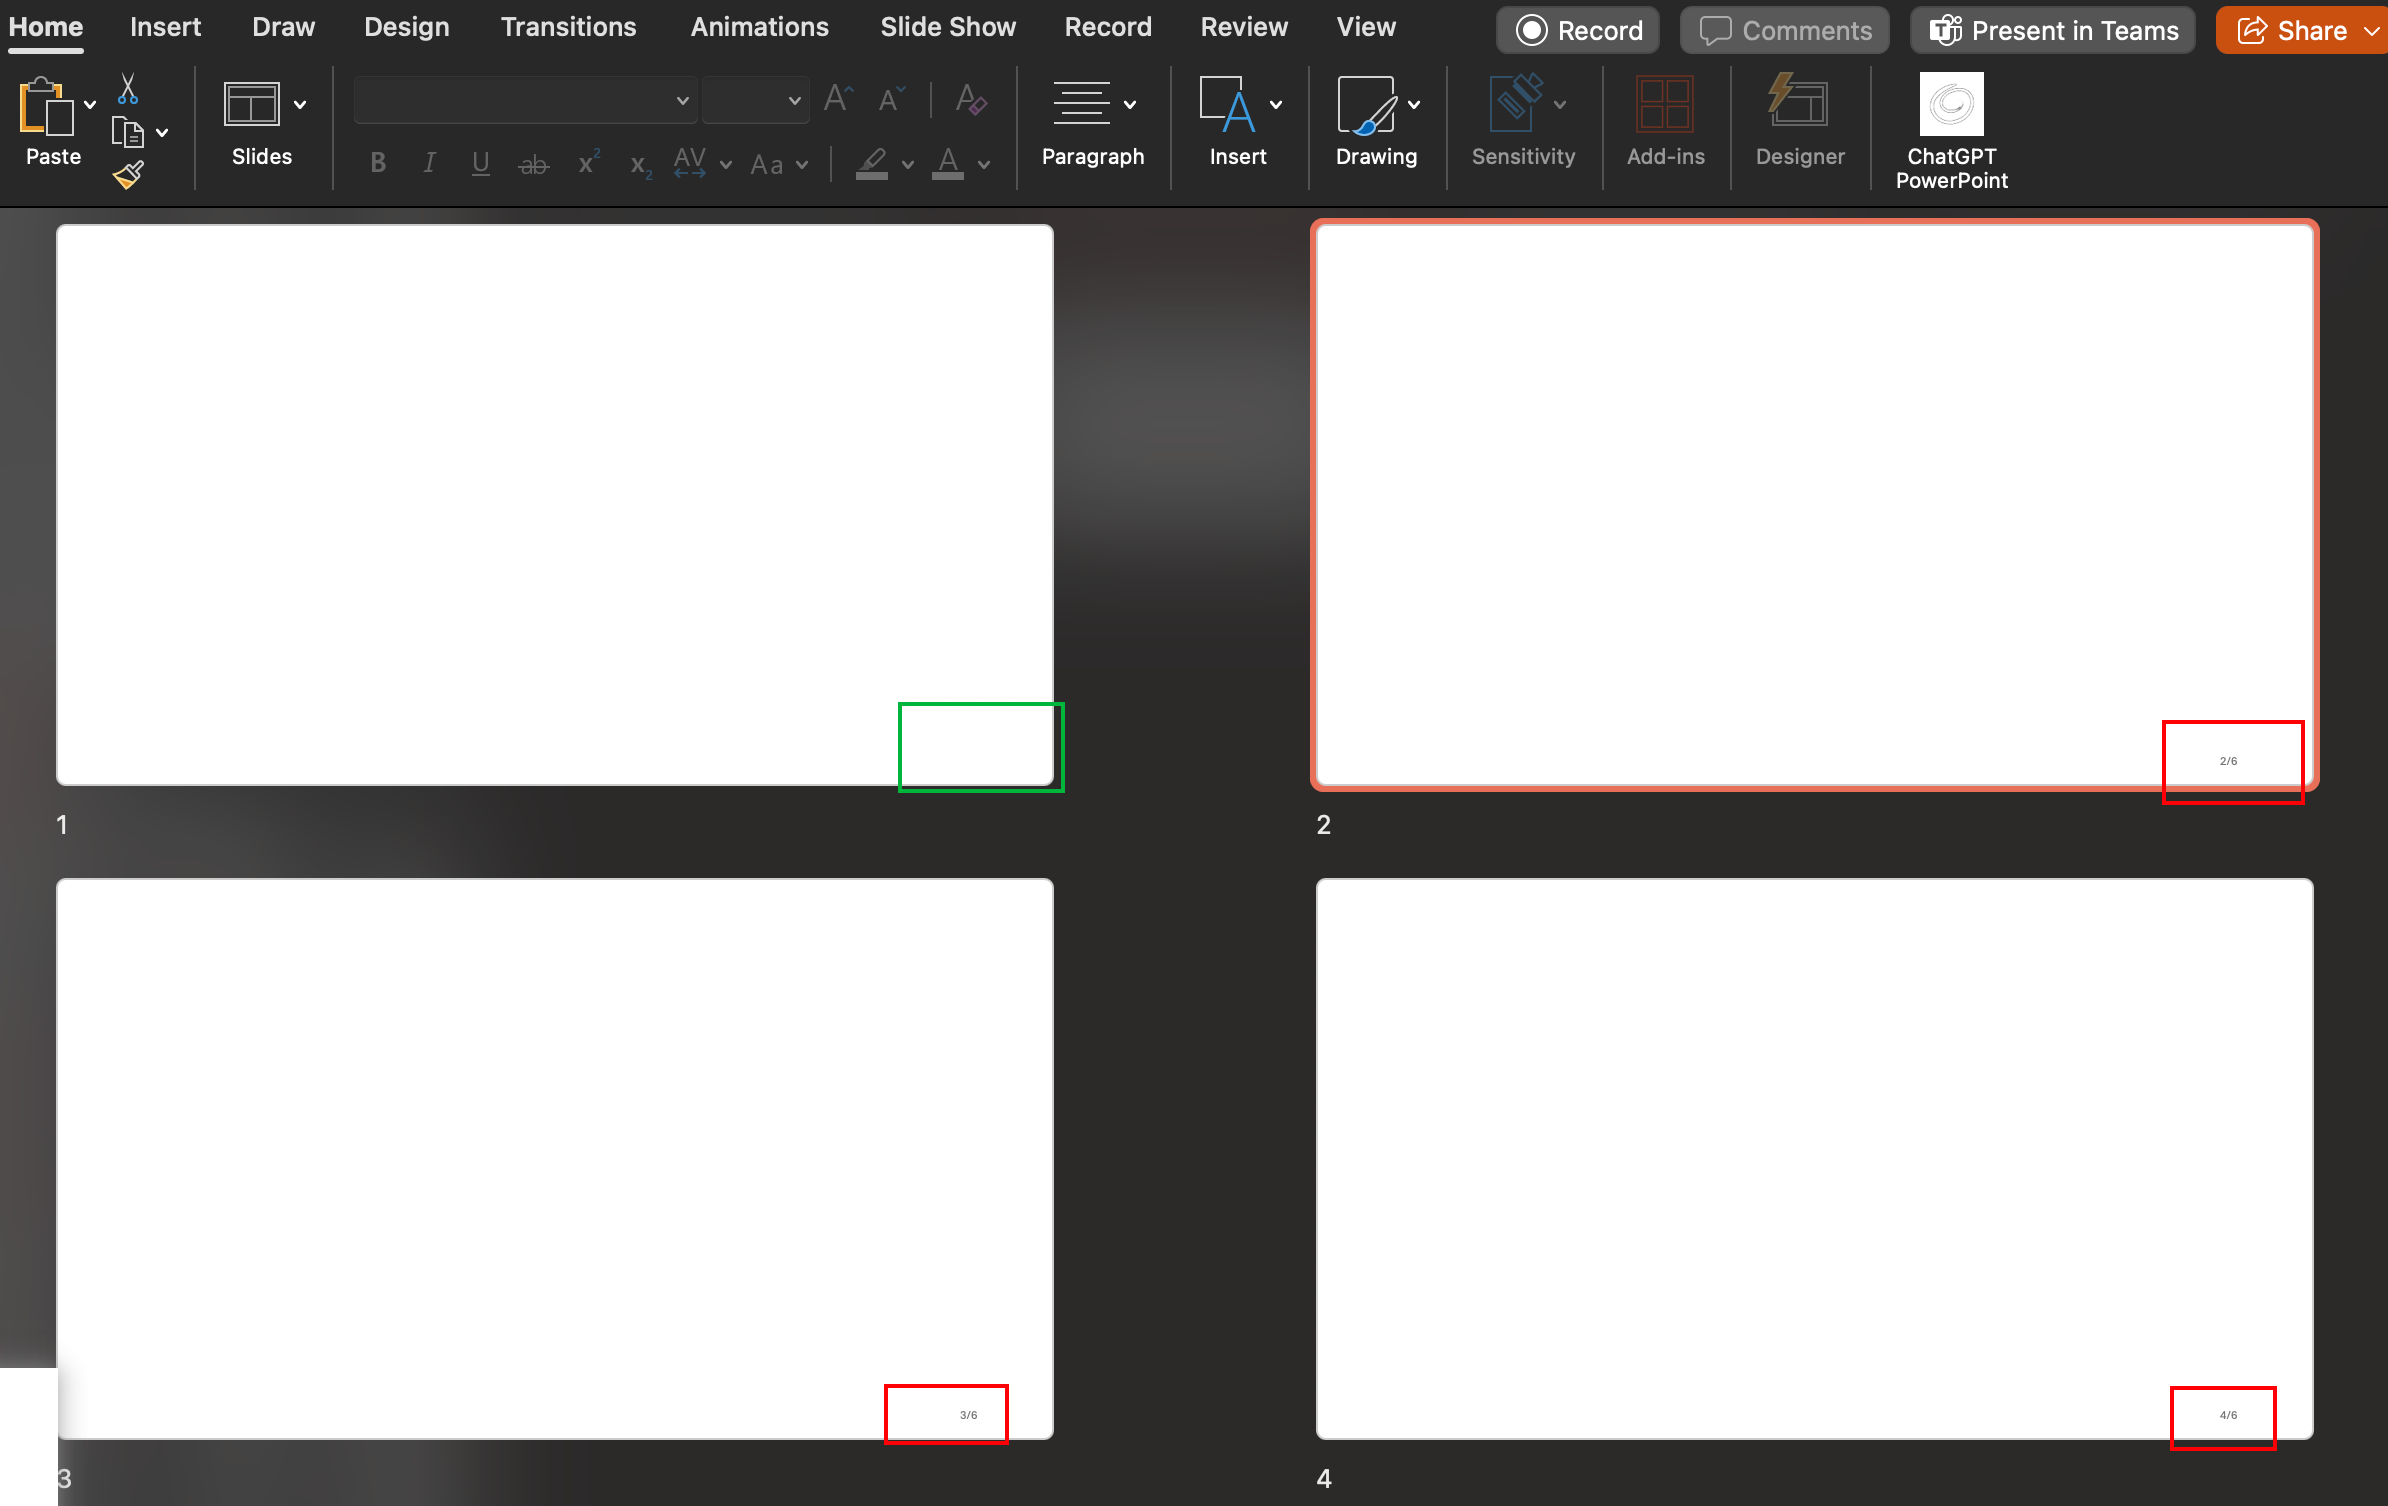
Task: Toggle Italic formatting
Action: click(x=429, y=163)
